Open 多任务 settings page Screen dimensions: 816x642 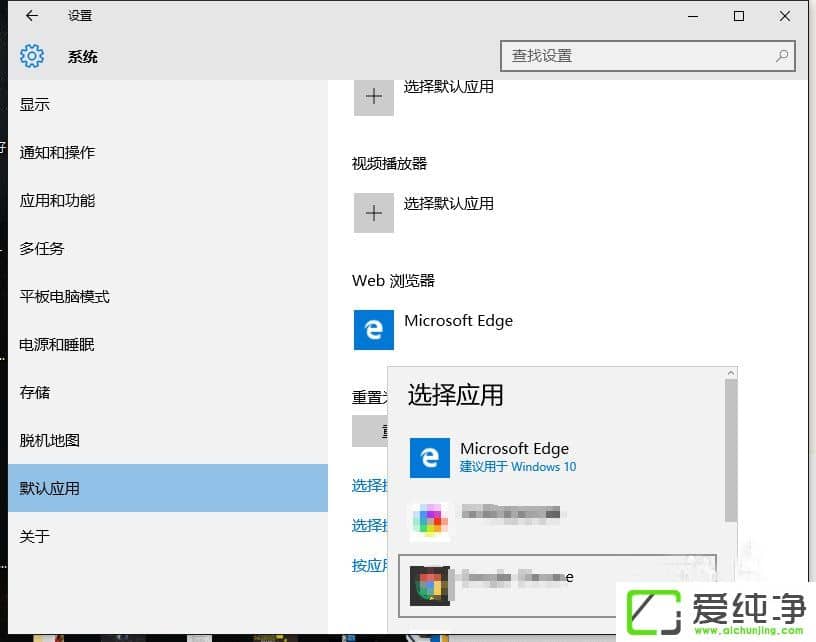(41, 248)
